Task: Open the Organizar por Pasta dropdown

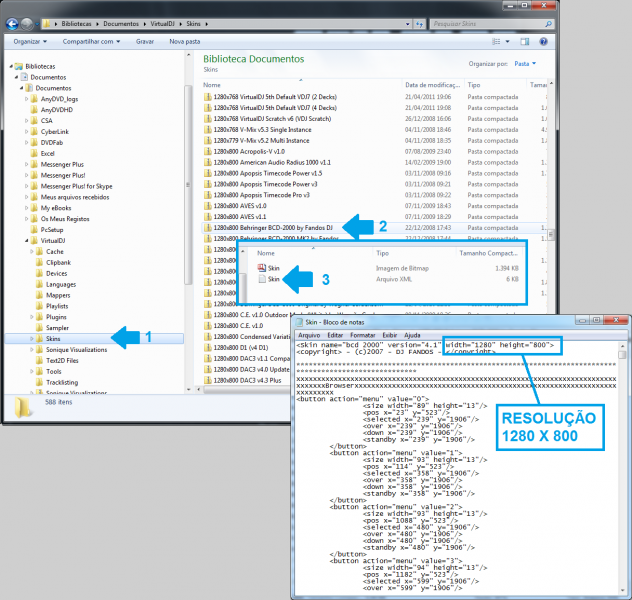Action: click(x=525, y=64)
